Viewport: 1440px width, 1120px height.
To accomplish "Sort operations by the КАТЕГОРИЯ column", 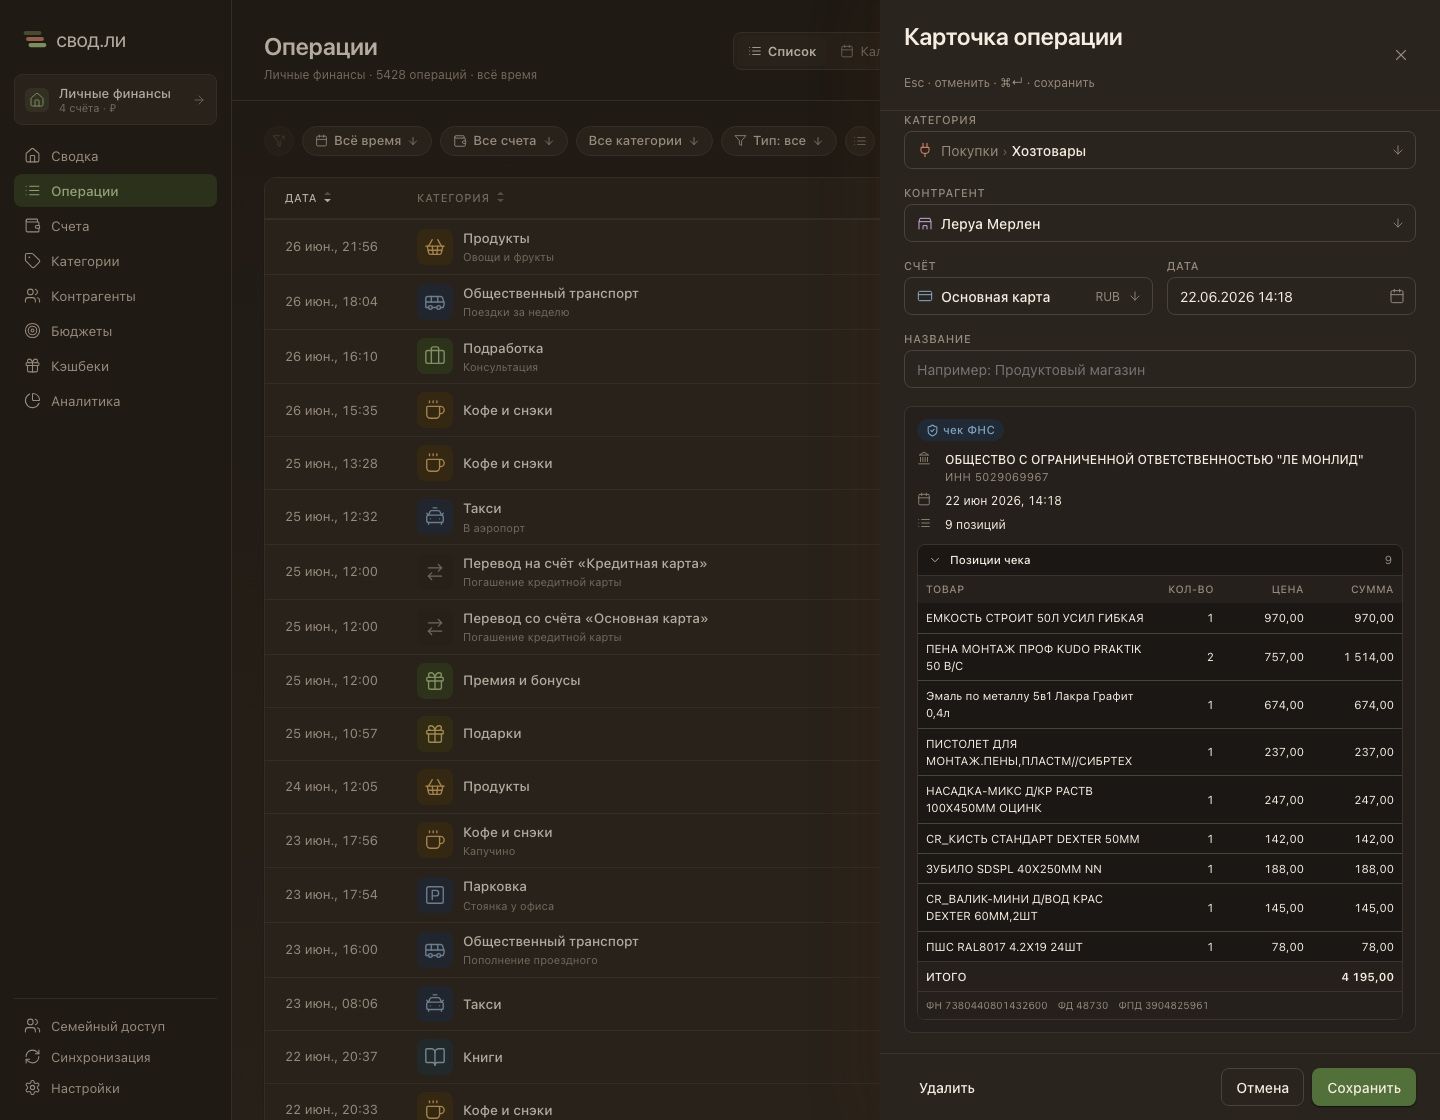I will (461, 198).
